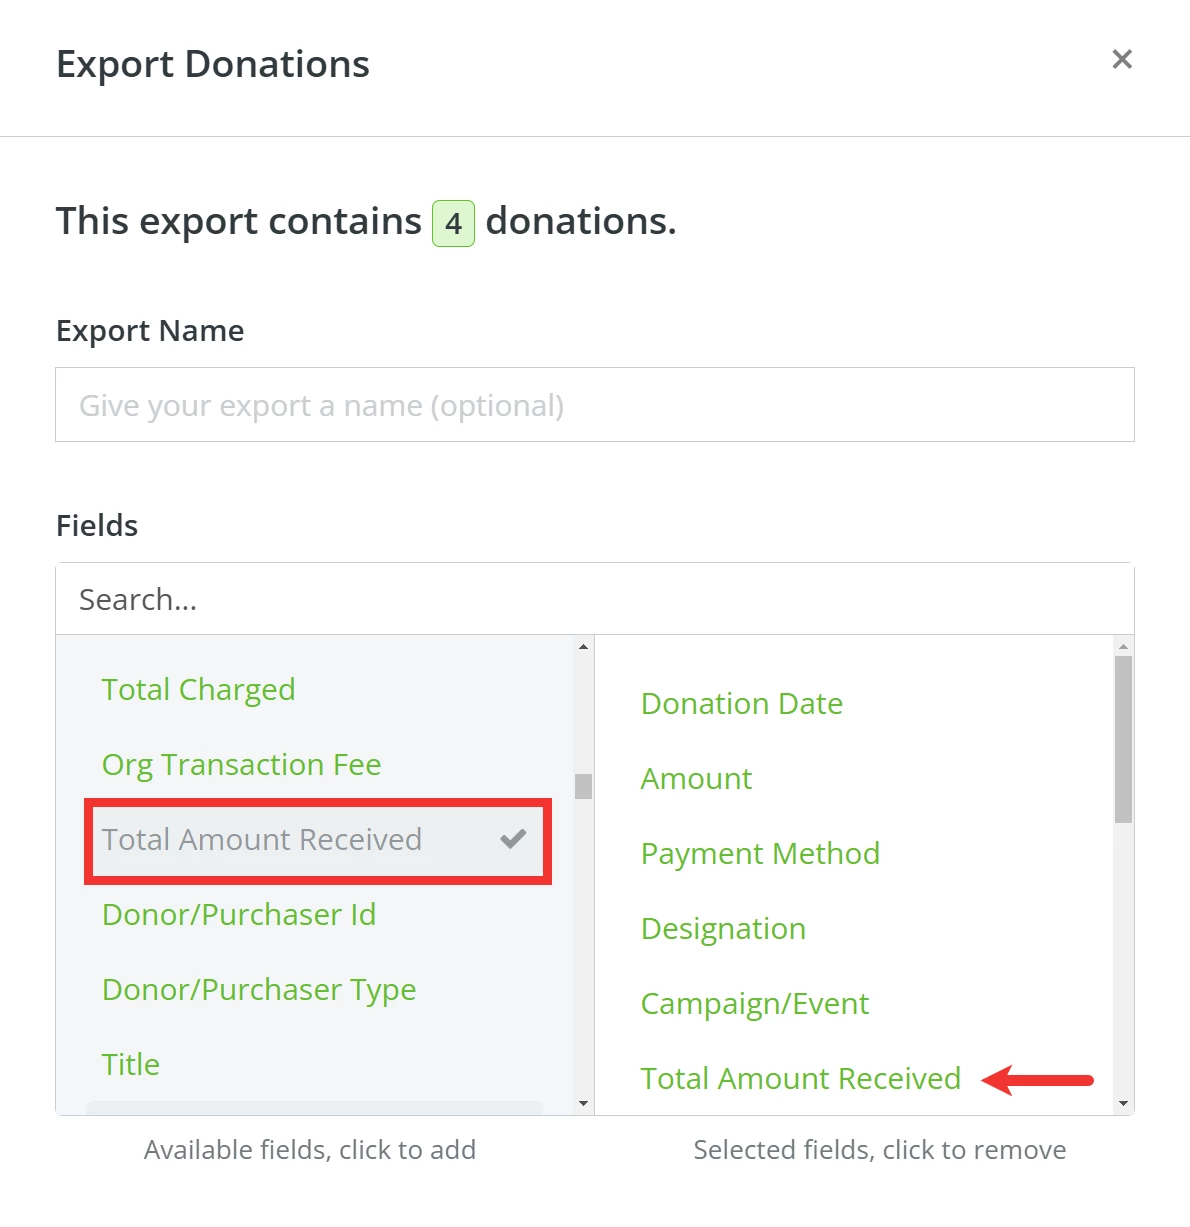This screenshot has height=1227, width=1190.
Task: Remove Campaign/Event from selected fields
Action: (x=754, y=1003)
